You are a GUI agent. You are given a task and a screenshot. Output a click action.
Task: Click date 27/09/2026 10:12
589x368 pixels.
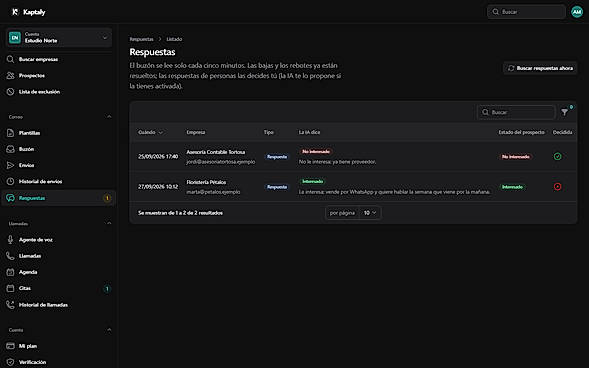pyautogui.click(x=158, y=187)
